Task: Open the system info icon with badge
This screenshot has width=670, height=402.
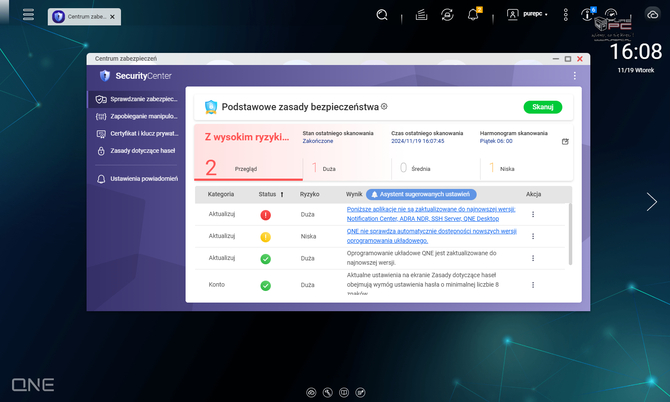Action: [x=587, y=15]
